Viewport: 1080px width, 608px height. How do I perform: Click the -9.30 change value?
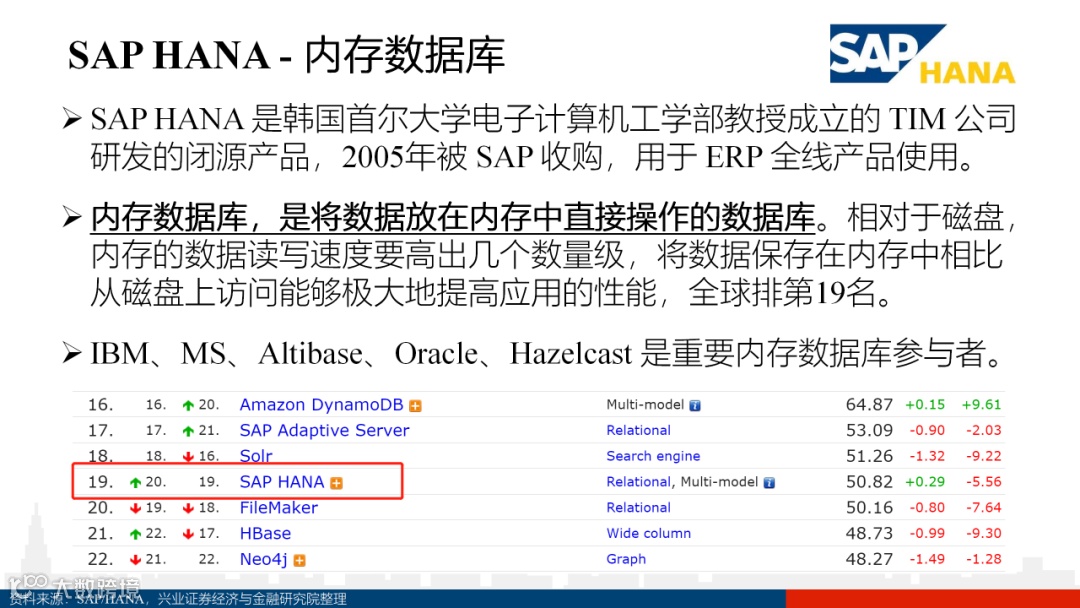tap(983, 533)
